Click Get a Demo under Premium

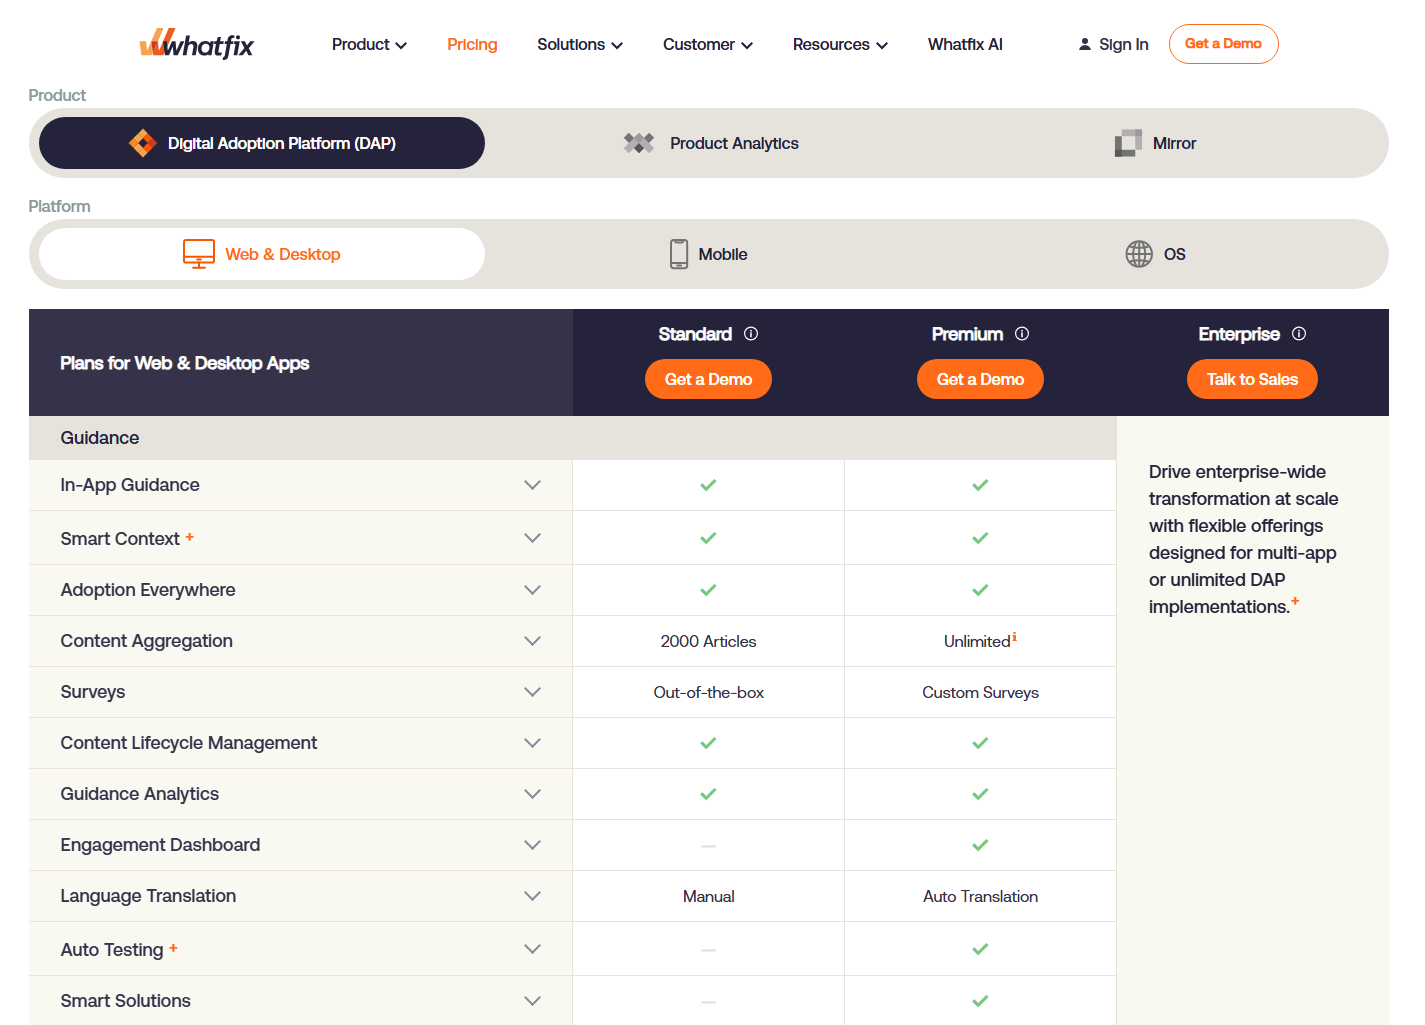click(980, 379)
